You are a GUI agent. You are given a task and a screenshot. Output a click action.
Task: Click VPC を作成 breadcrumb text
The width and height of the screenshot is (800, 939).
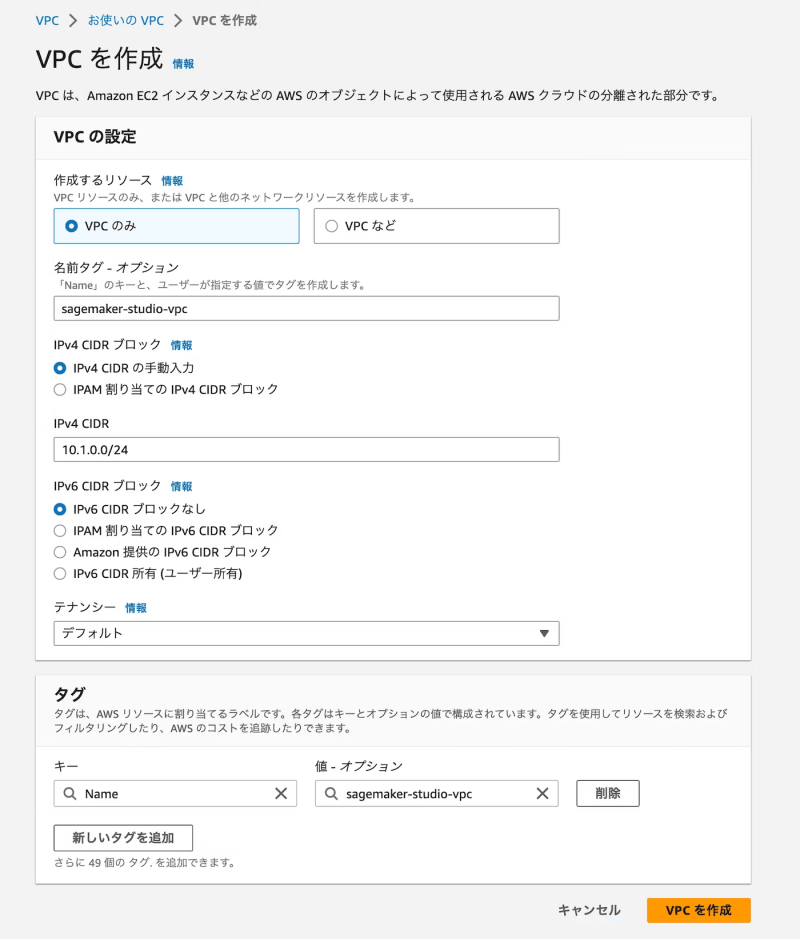(225, 20)
